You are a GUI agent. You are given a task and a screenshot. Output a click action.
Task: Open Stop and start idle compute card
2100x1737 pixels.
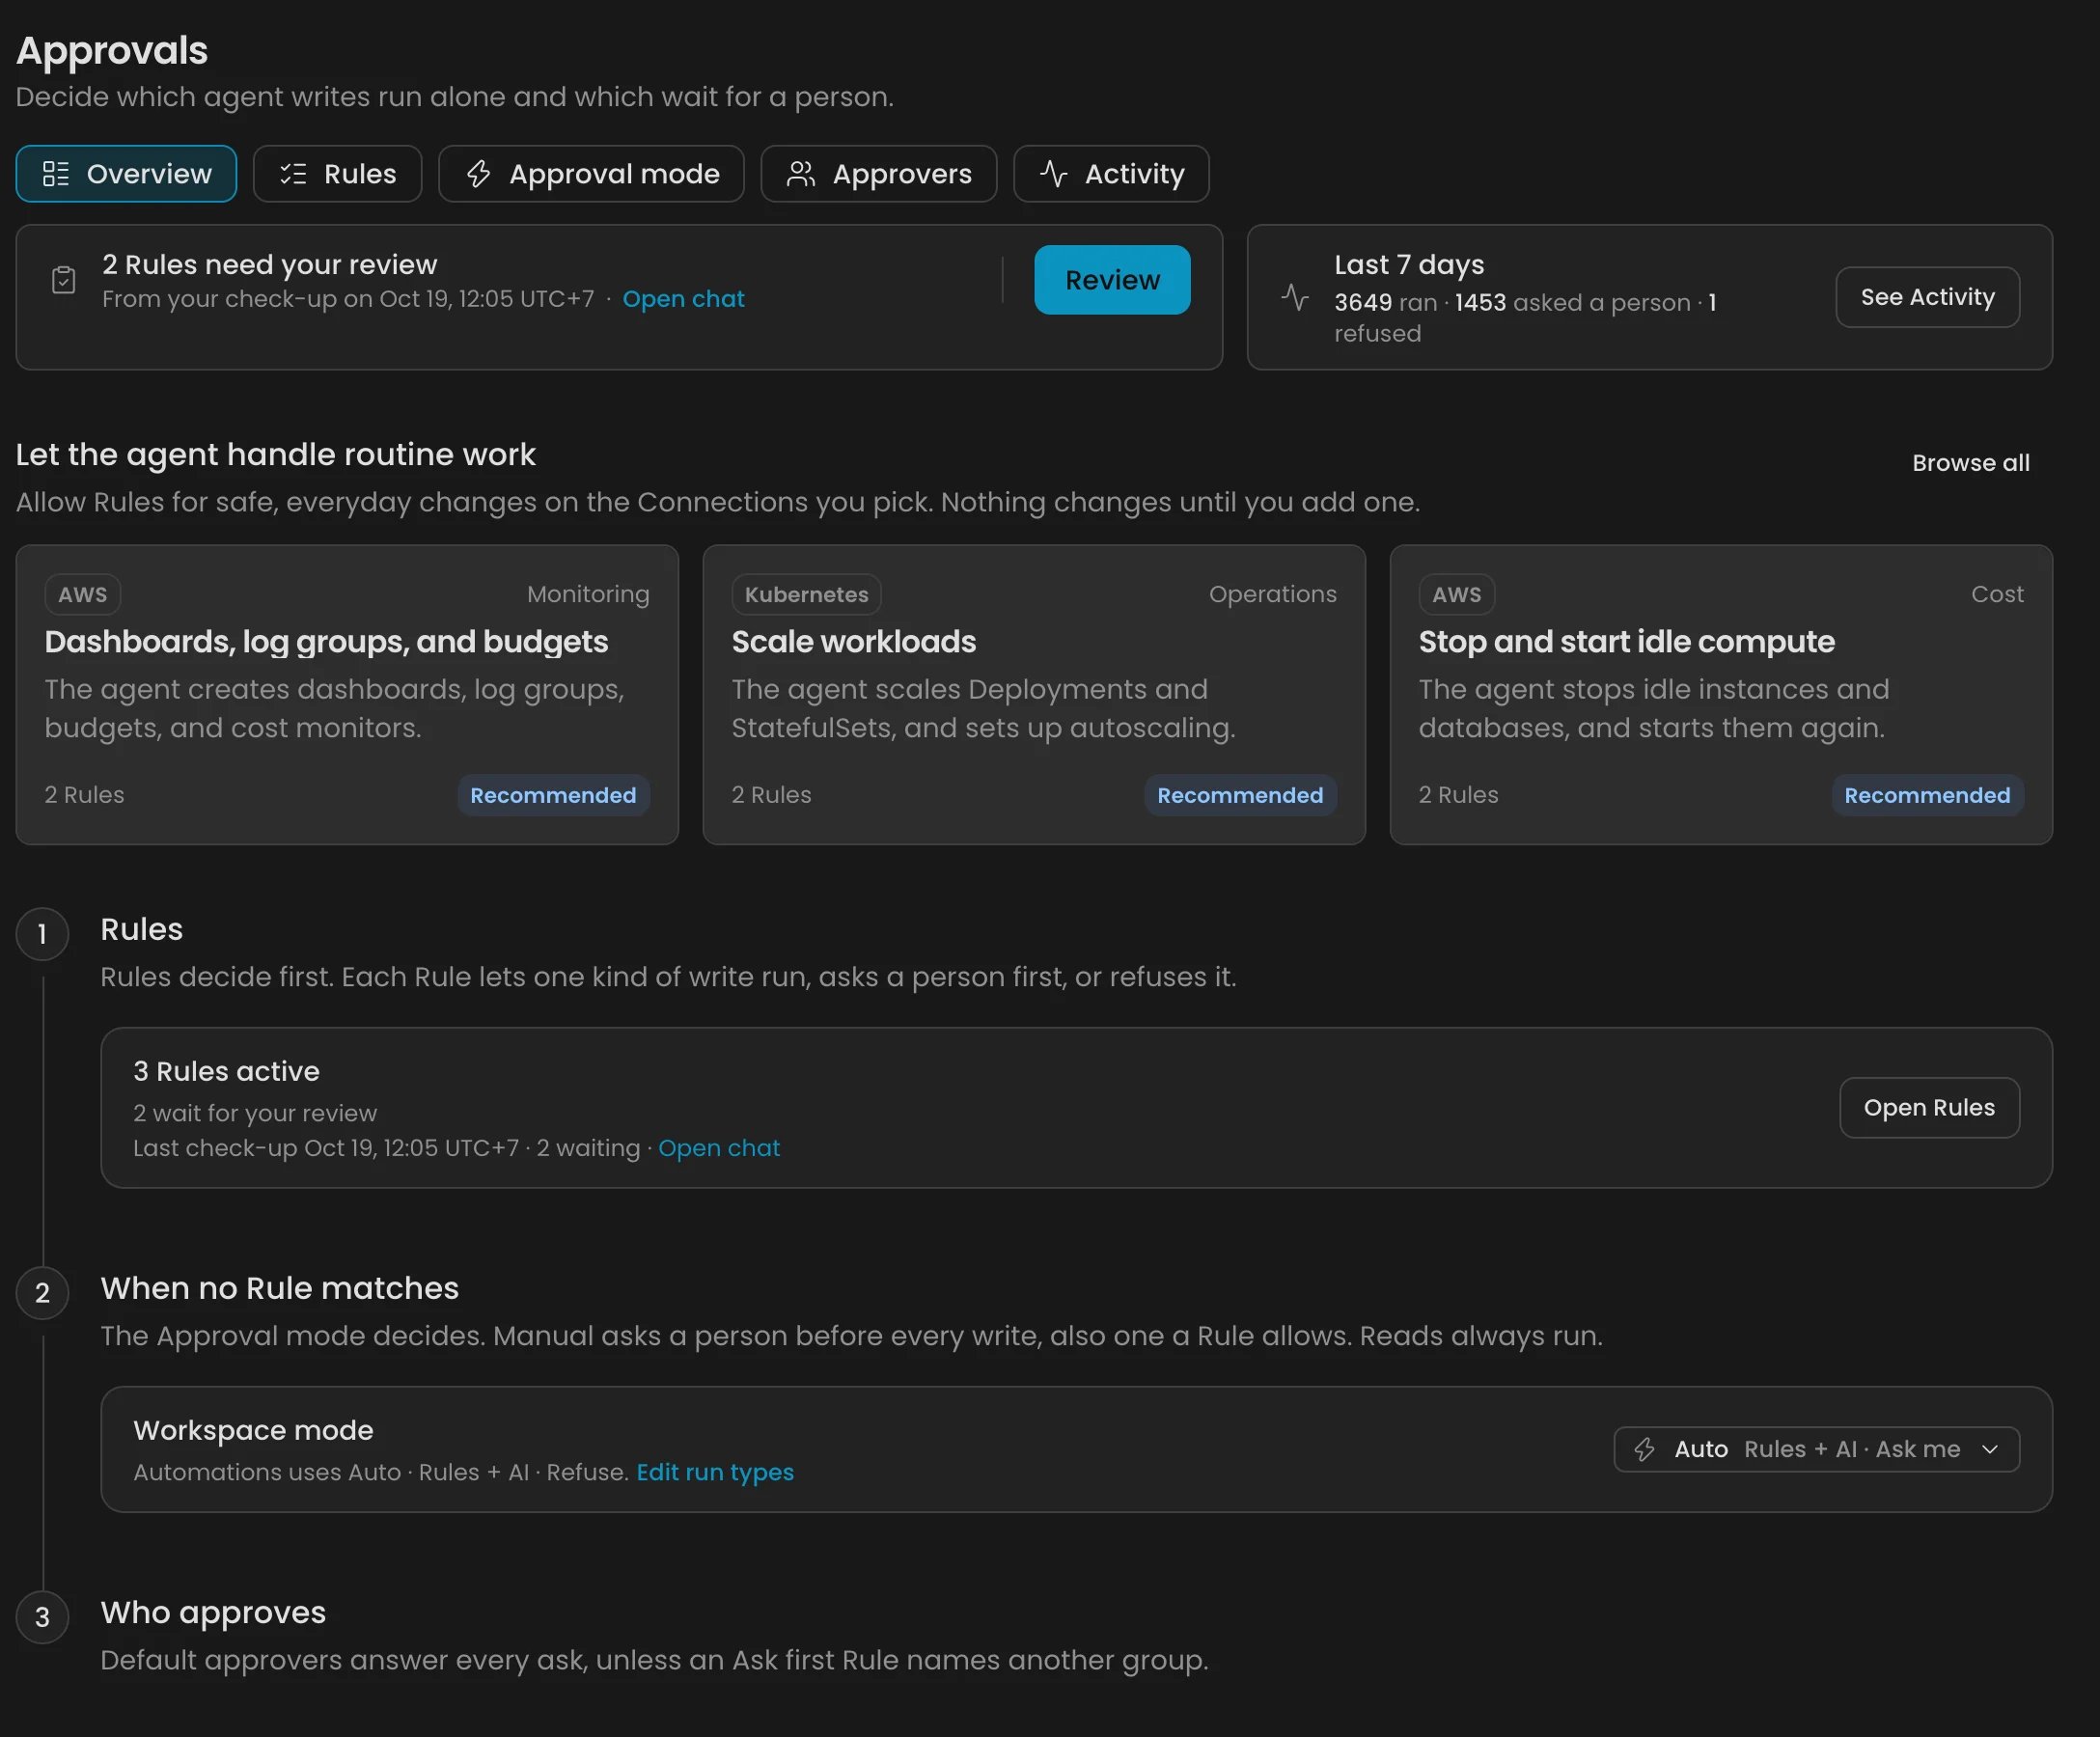coord(1721,695)
